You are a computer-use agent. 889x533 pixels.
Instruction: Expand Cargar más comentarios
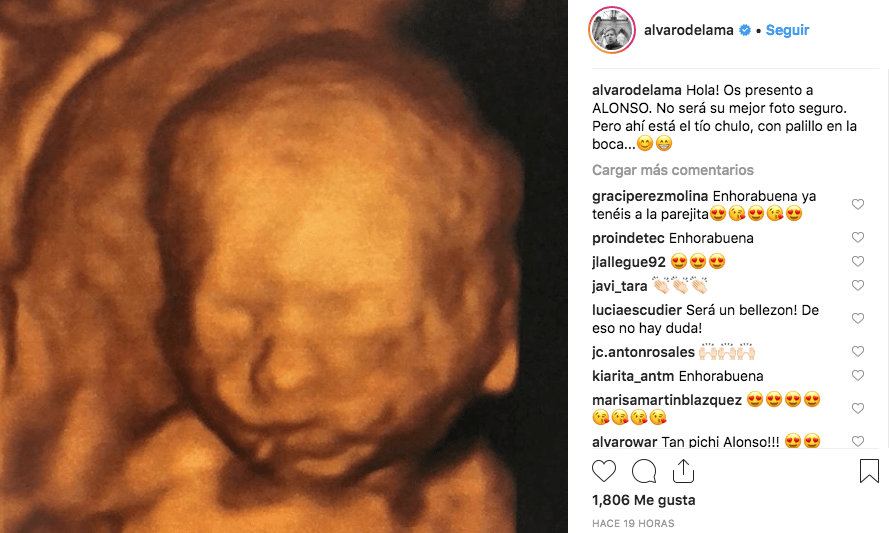672,170
